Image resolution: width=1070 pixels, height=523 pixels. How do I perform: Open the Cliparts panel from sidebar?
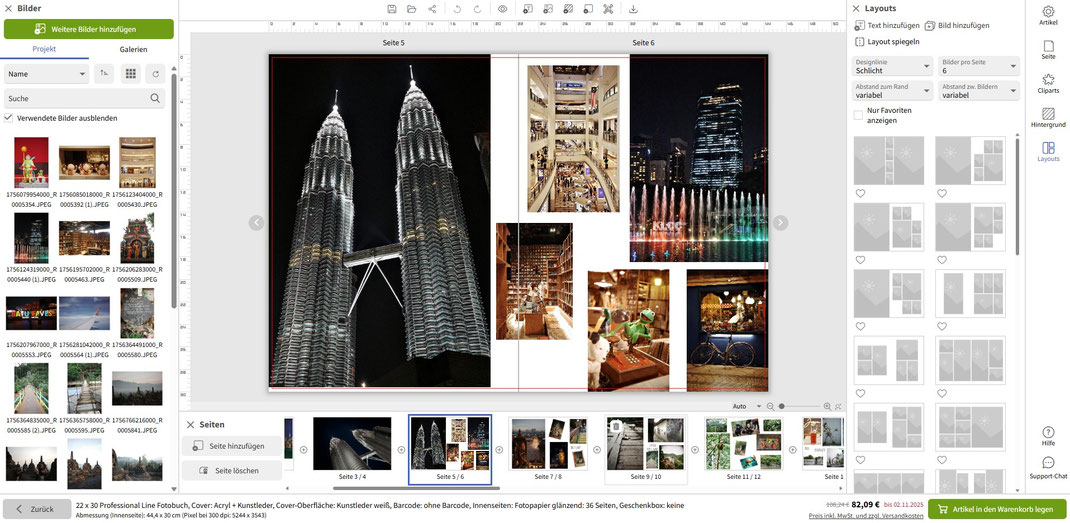pyautogui.click(x=1048, y=83)
